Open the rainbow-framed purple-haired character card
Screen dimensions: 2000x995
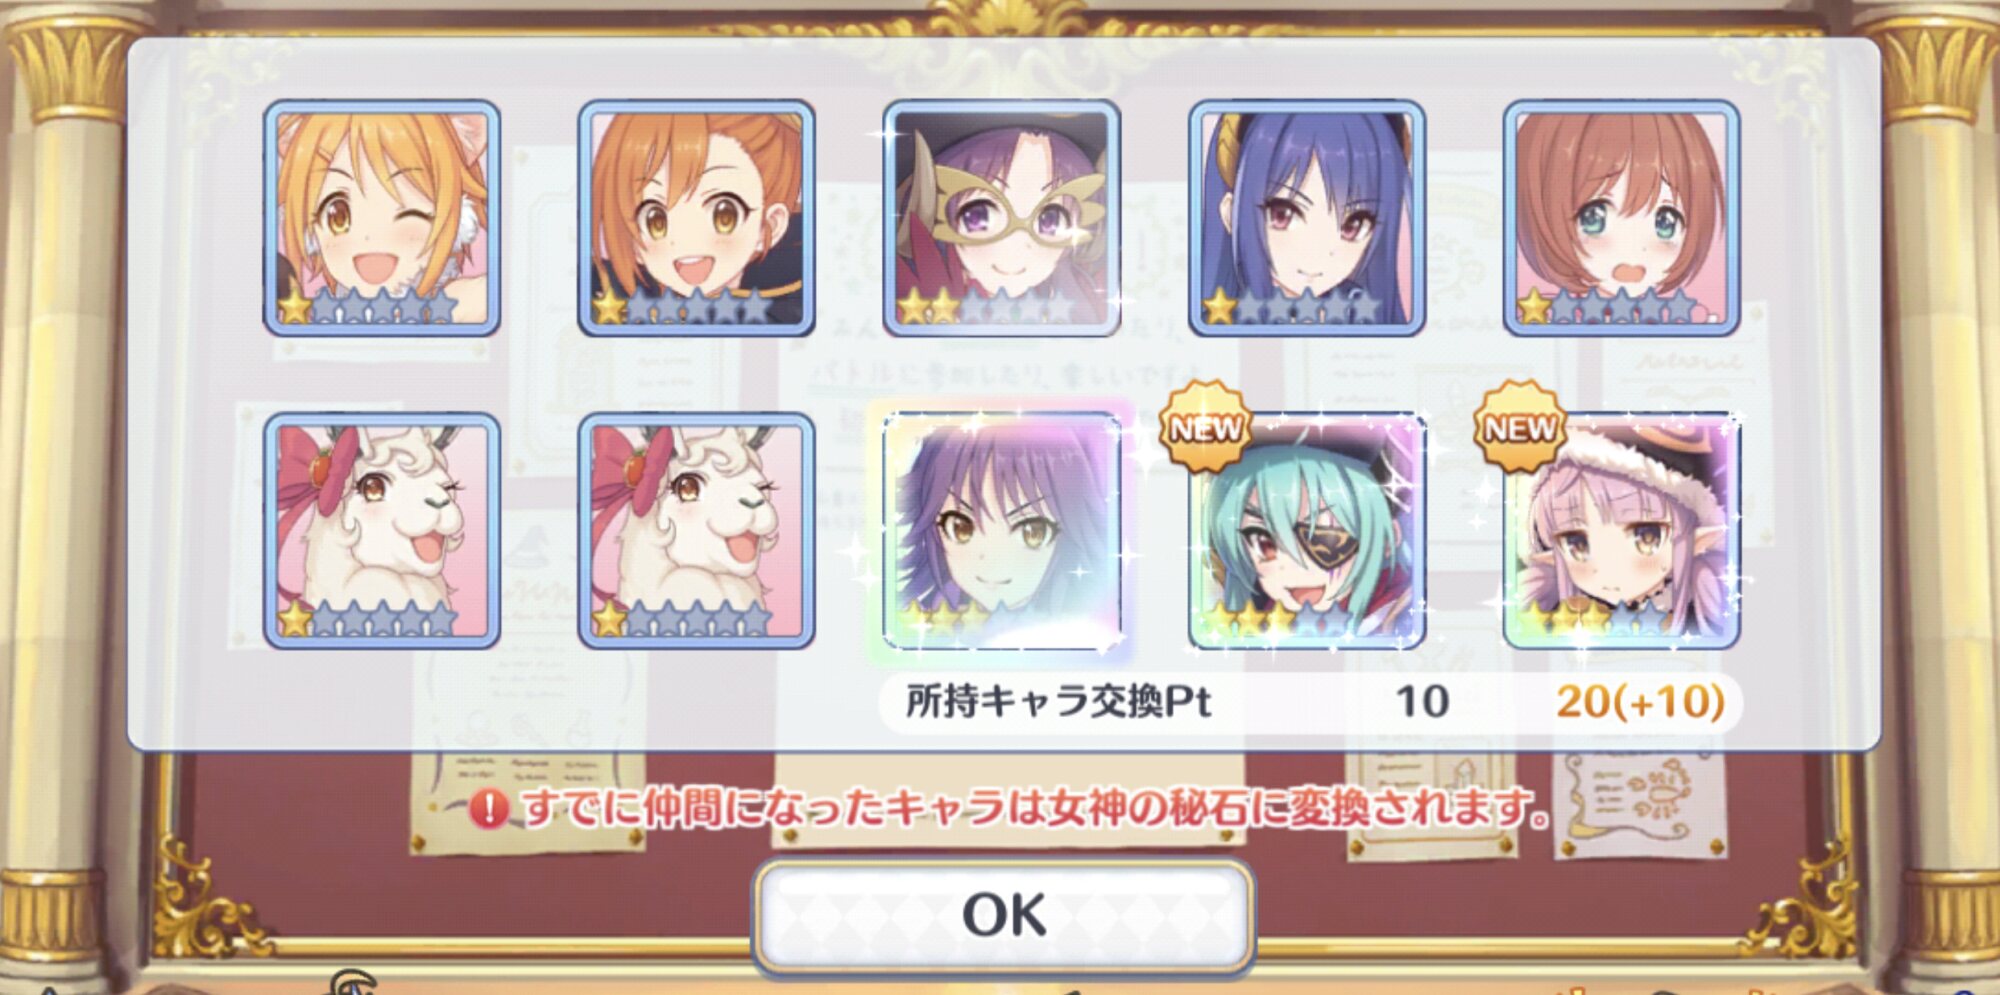coord(1002,531)
